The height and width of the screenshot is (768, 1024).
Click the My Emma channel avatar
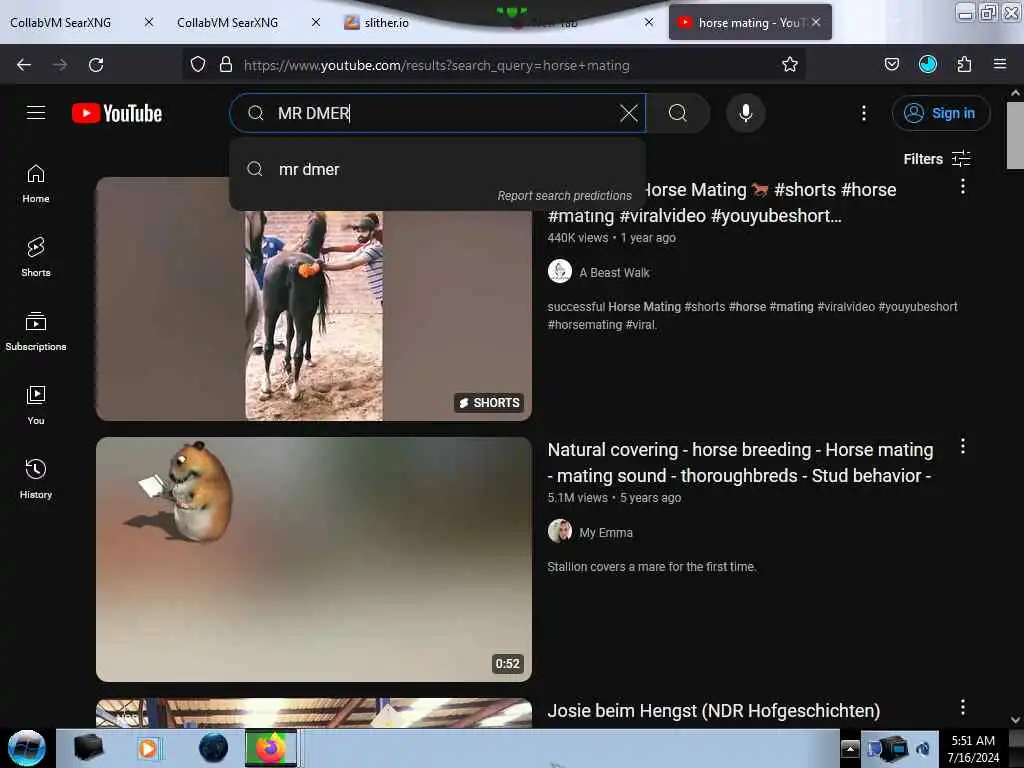click(x=560, y=531)
